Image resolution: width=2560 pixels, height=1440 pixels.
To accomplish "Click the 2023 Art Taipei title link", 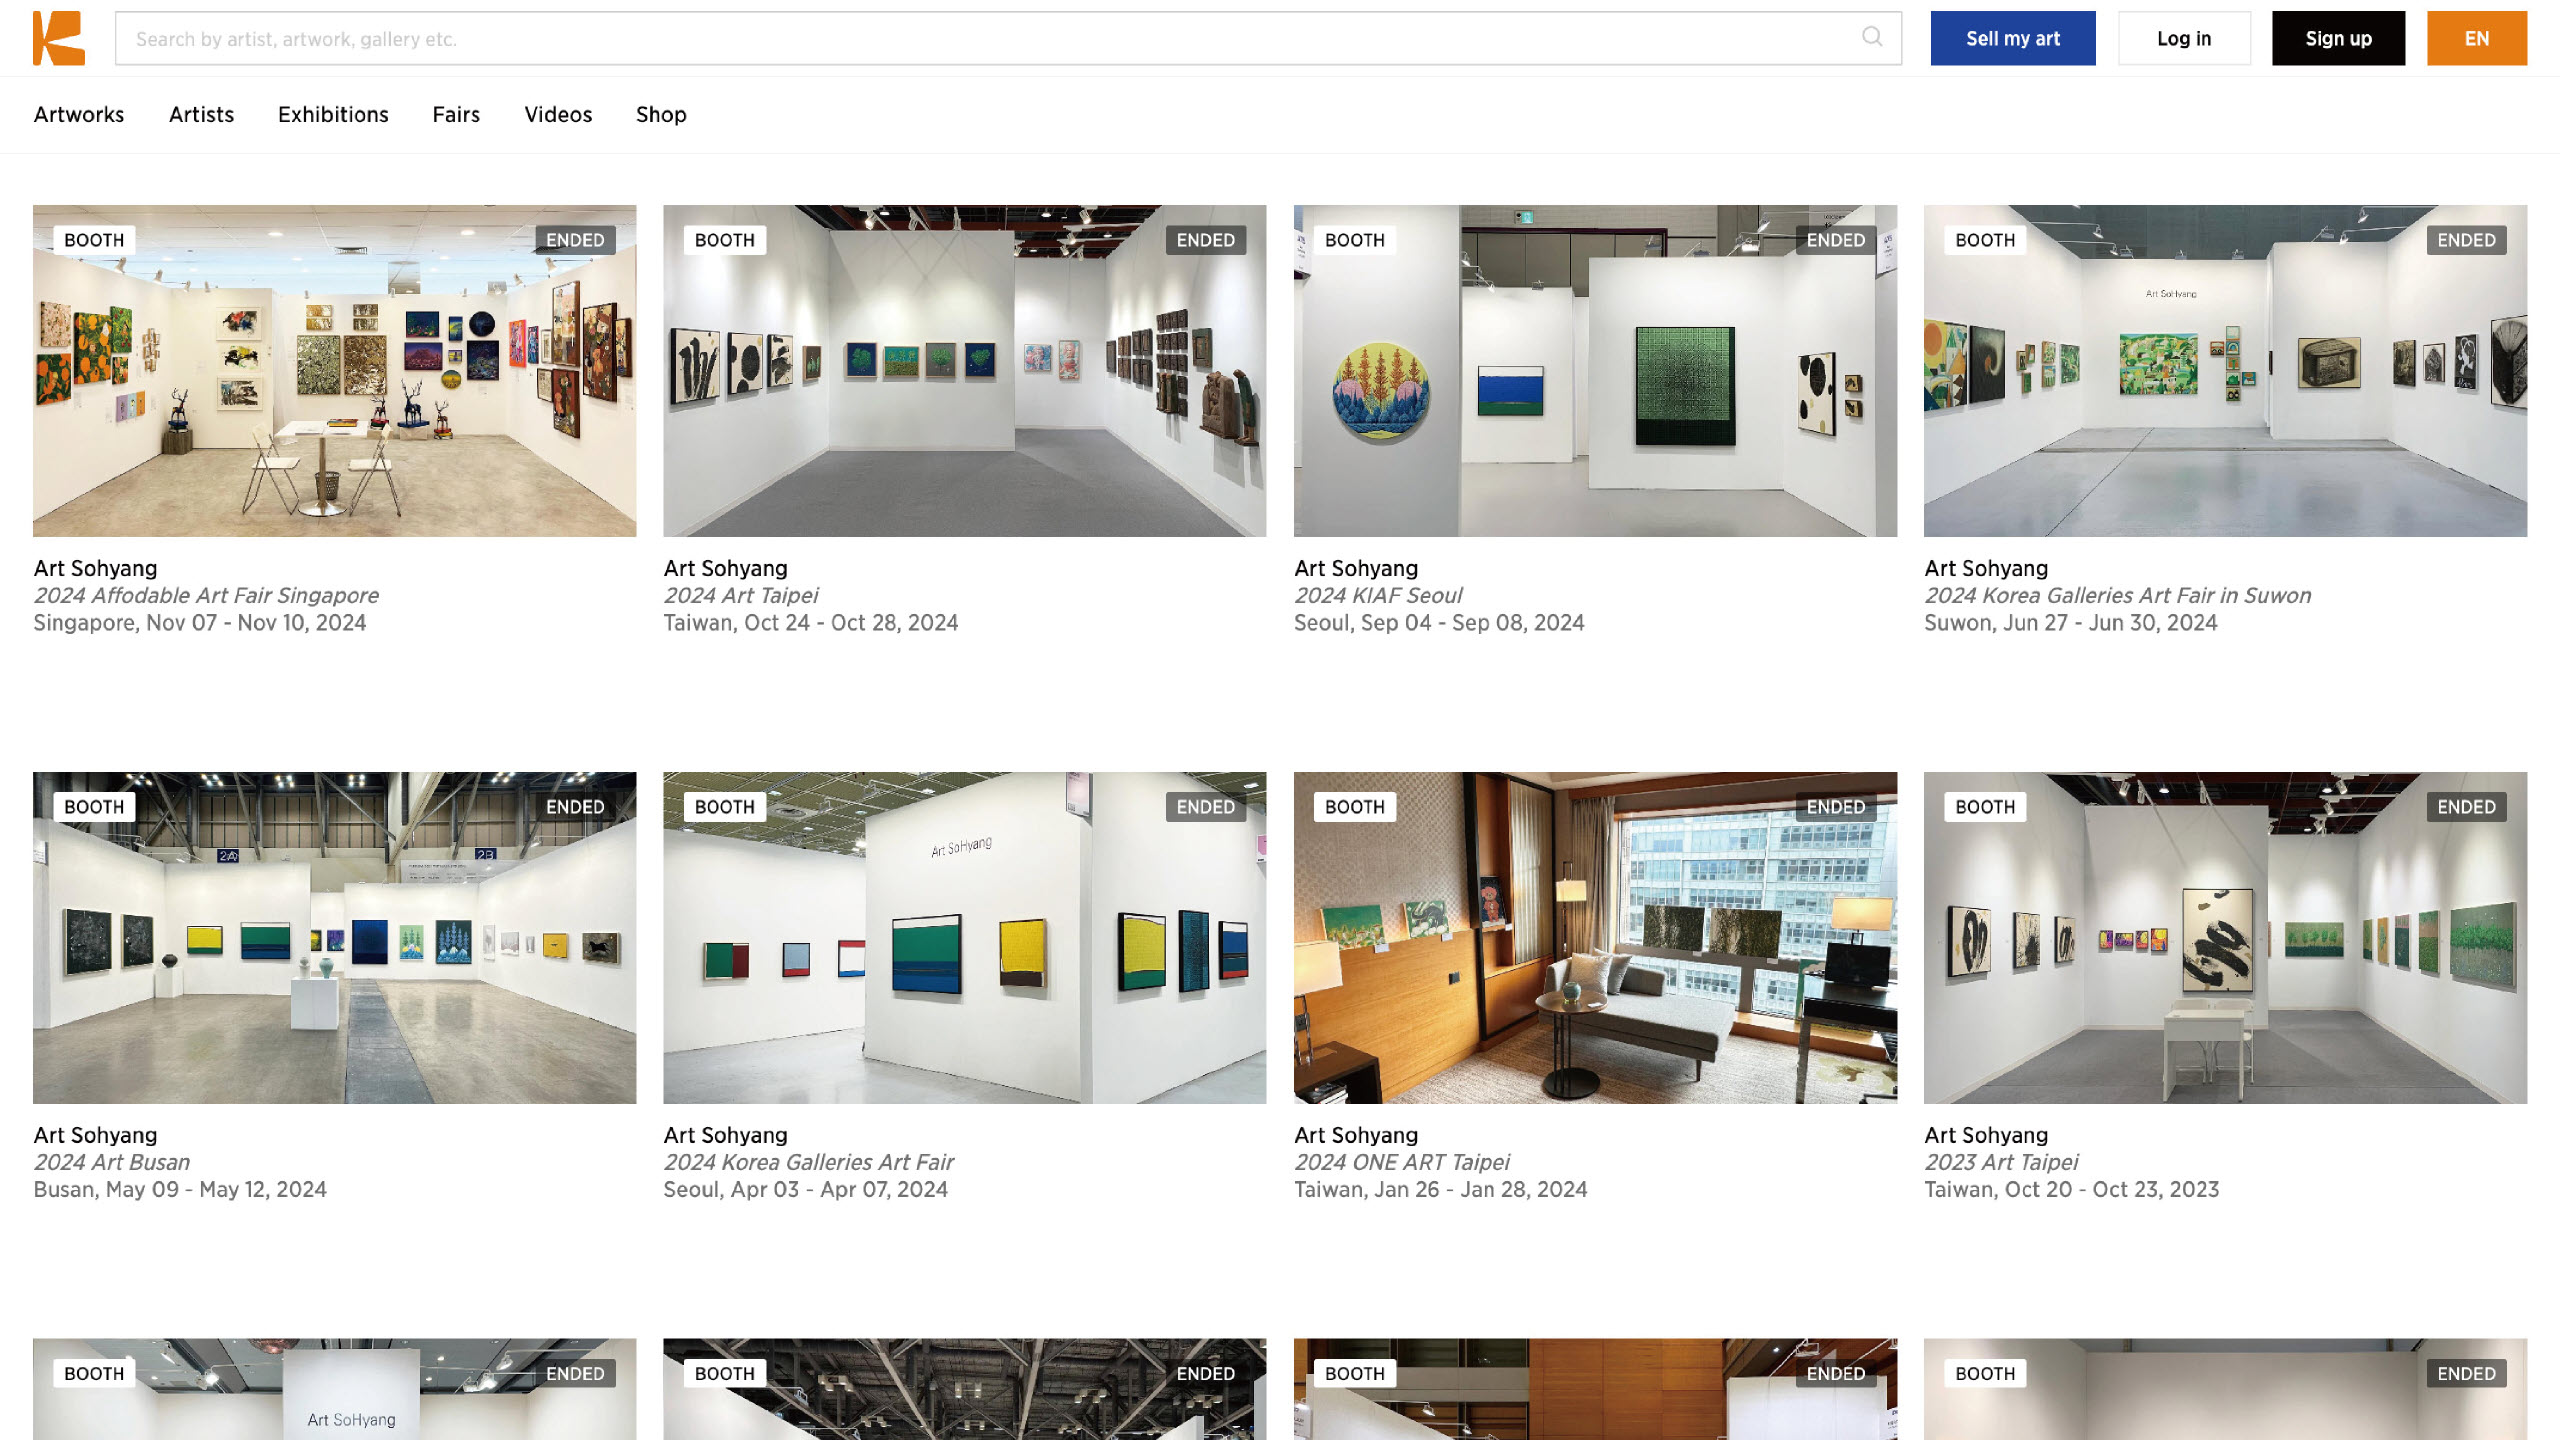I will (2001, 1162).
